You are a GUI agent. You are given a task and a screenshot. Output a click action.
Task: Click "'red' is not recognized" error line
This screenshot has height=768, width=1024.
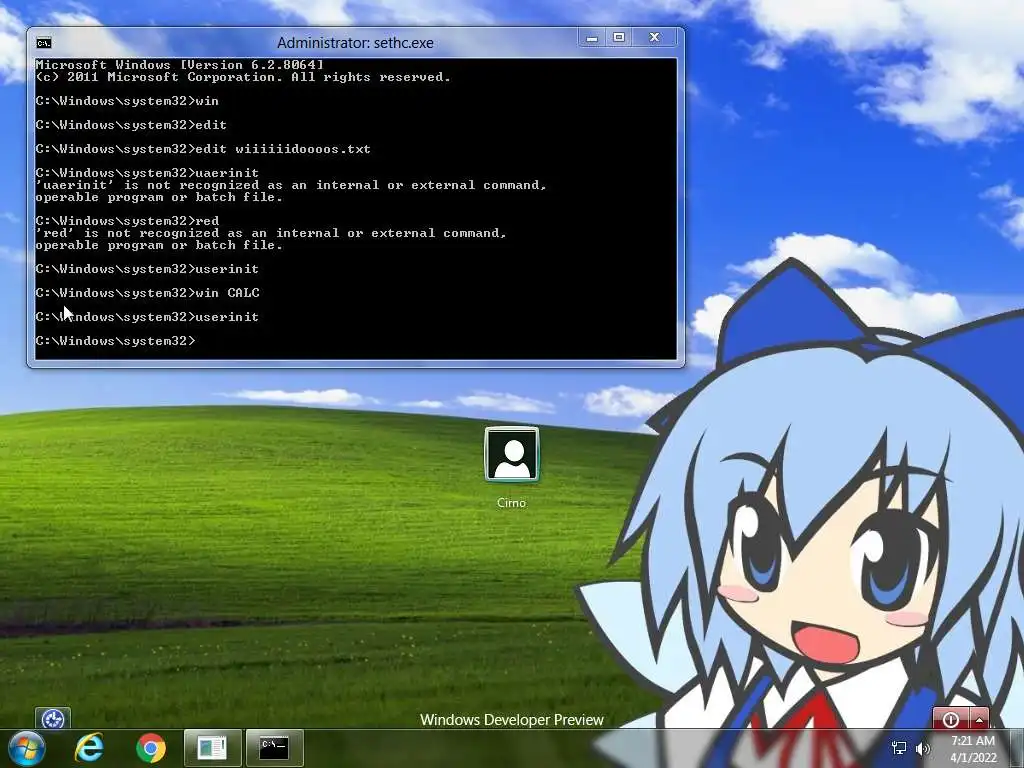(271, 233)
